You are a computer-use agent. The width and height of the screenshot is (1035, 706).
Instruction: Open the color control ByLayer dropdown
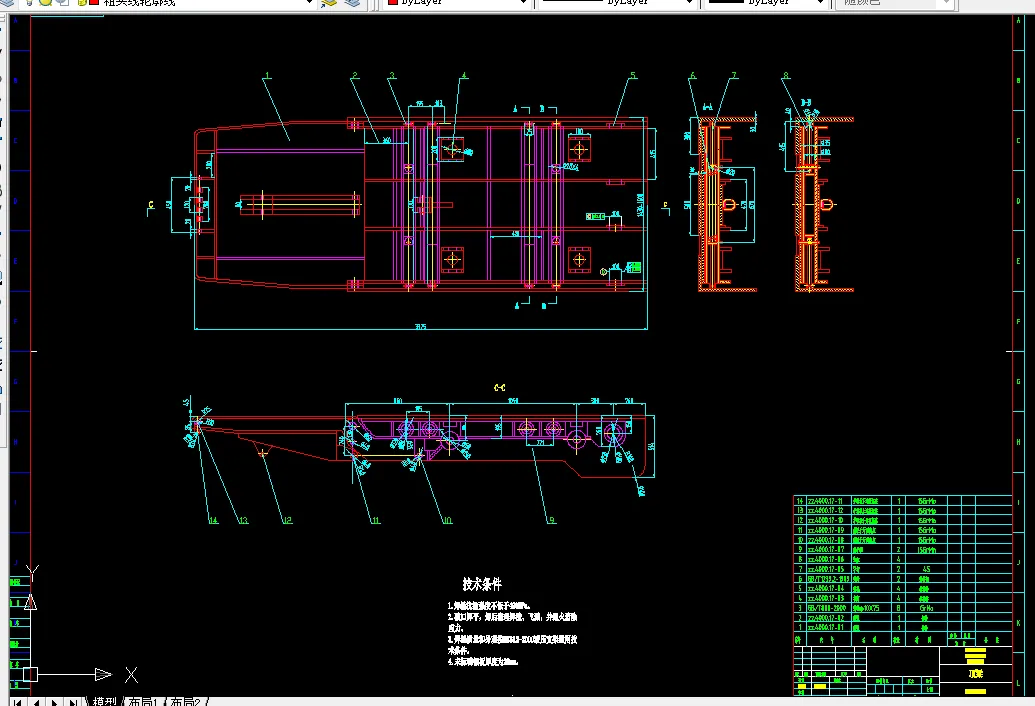pyautogui.click(x=523, y=3)
